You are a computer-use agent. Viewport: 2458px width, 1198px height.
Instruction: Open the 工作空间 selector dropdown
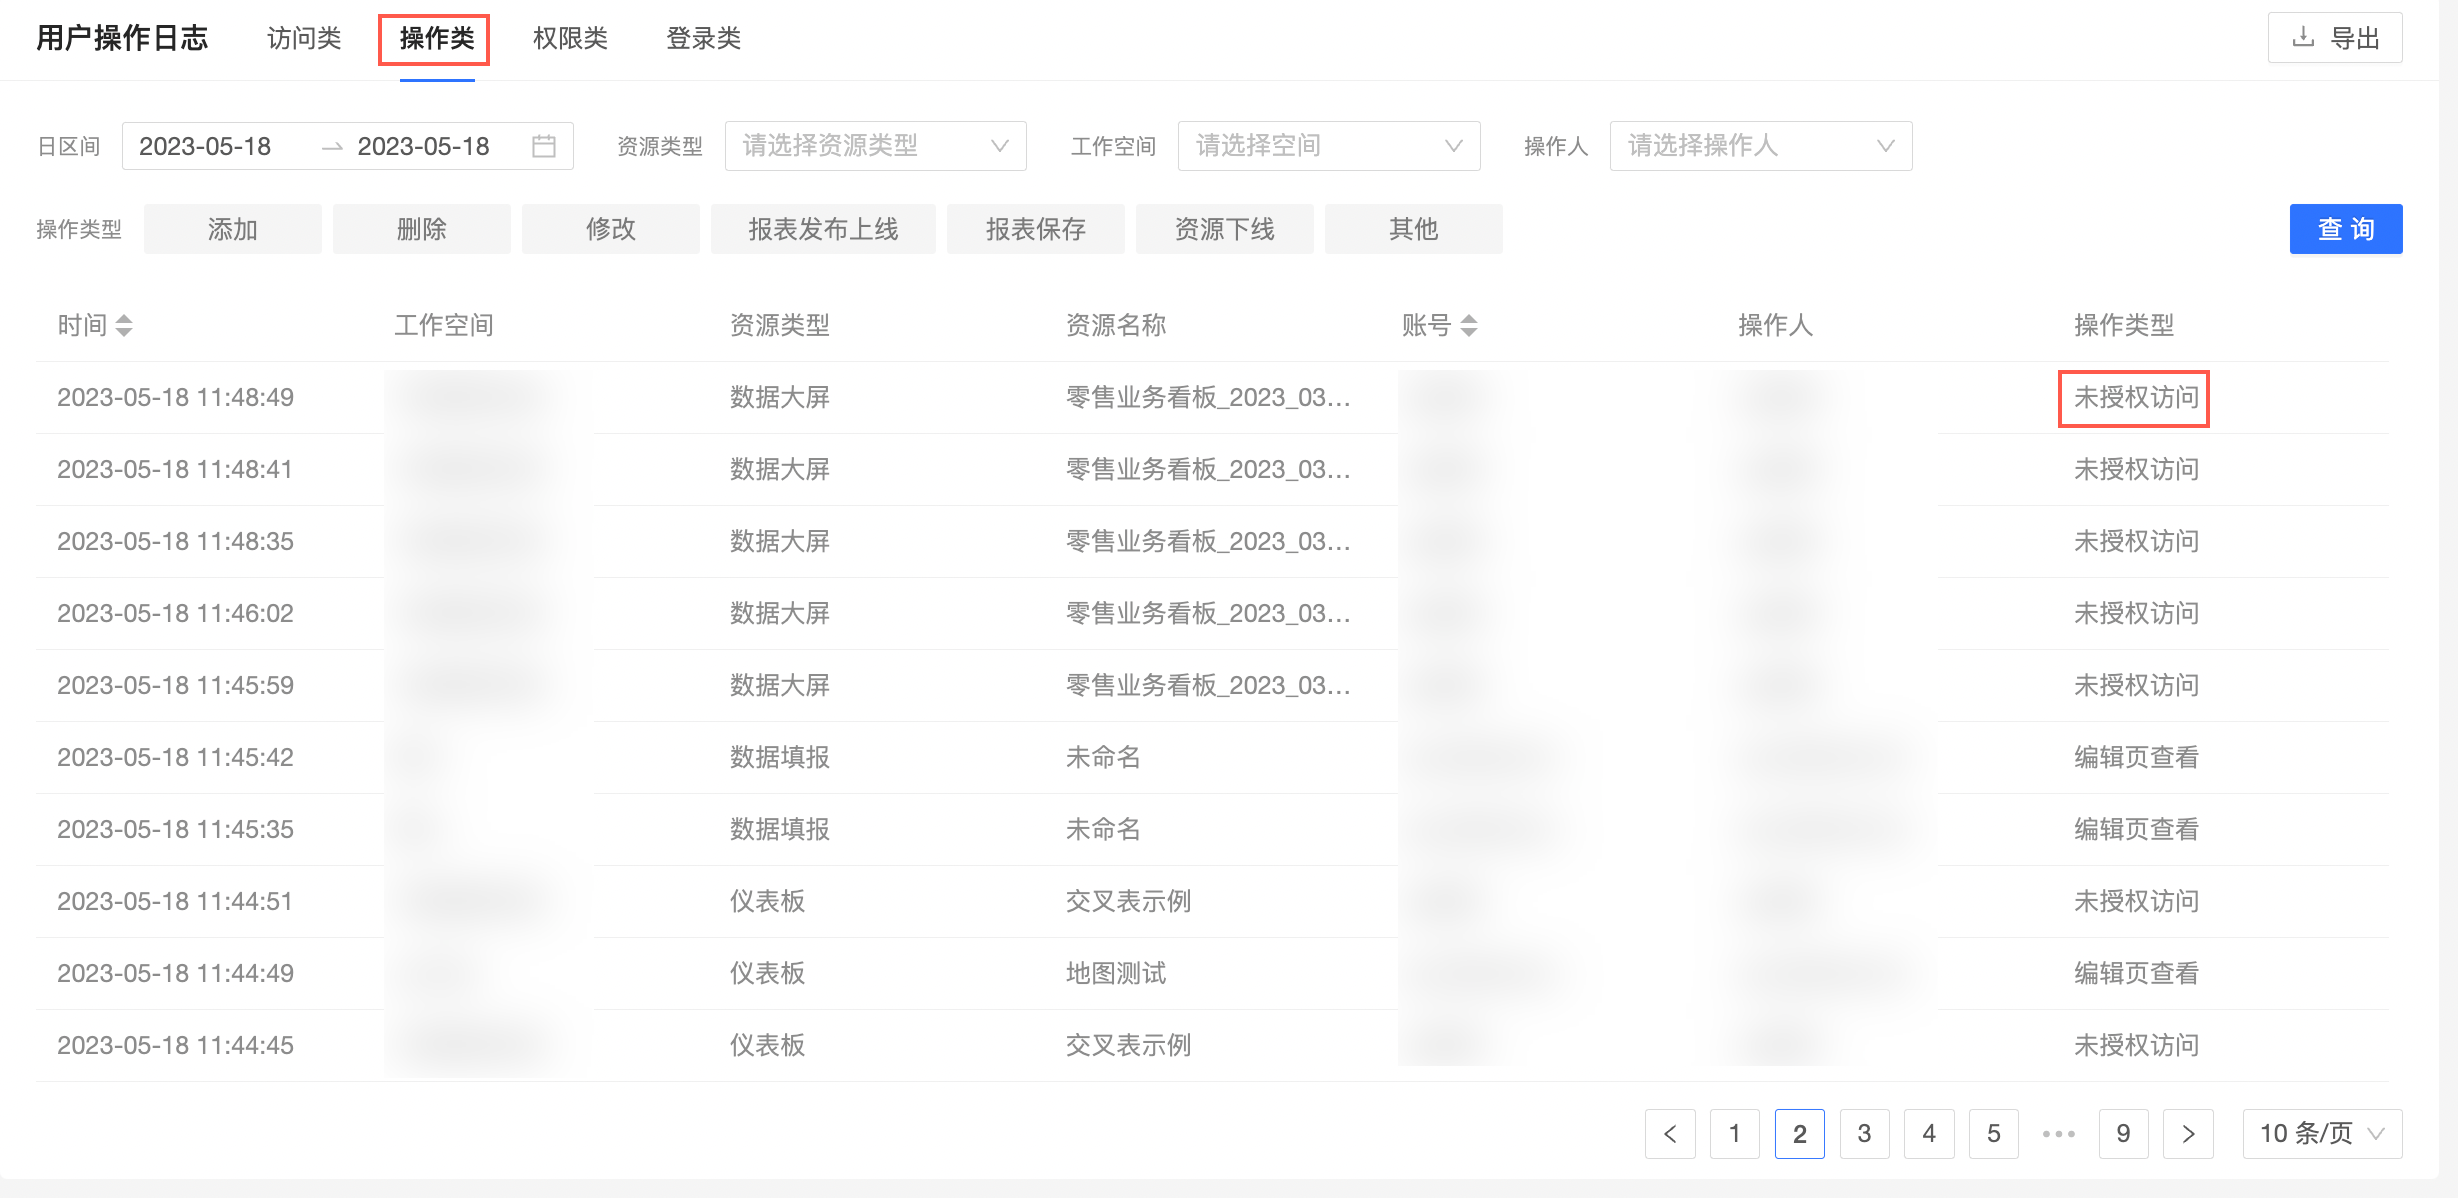[x=1328, y=146]
